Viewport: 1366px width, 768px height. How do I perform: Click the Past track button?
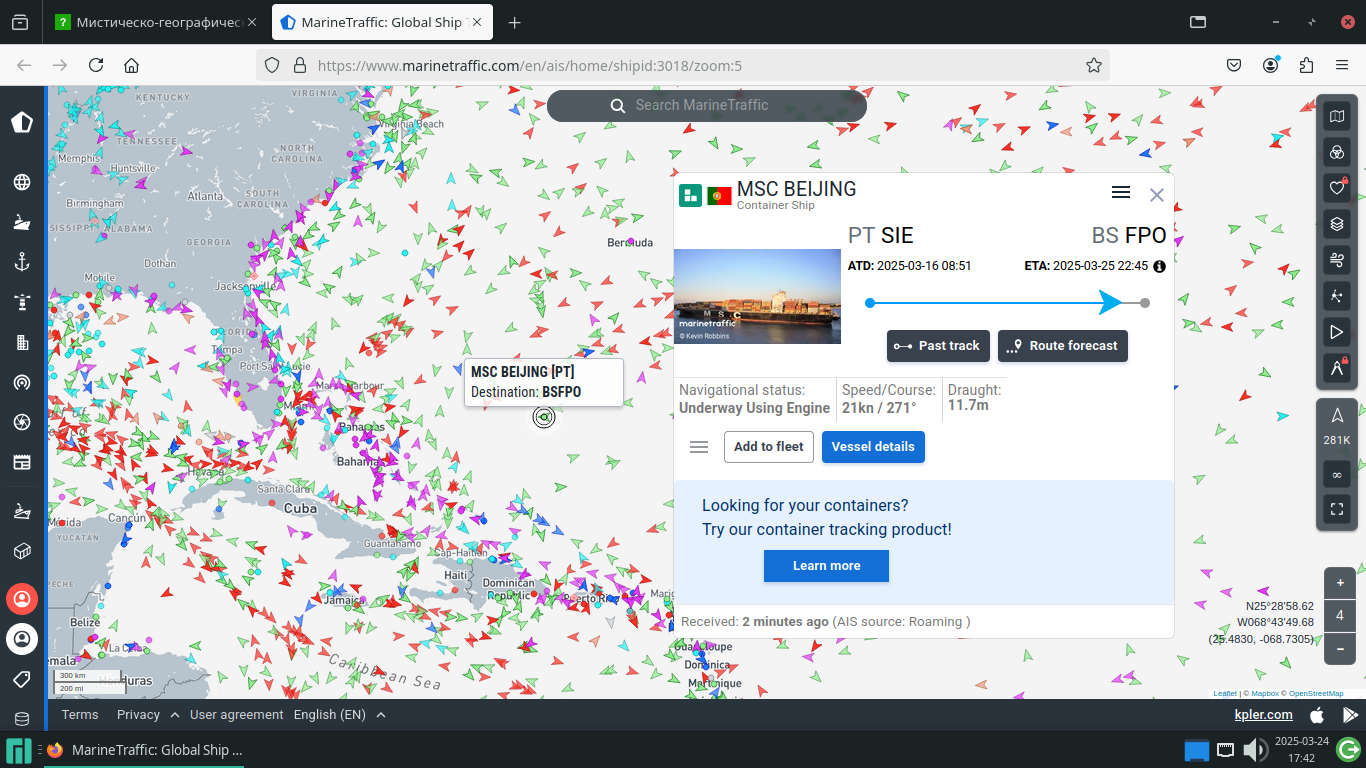[938, 346]
